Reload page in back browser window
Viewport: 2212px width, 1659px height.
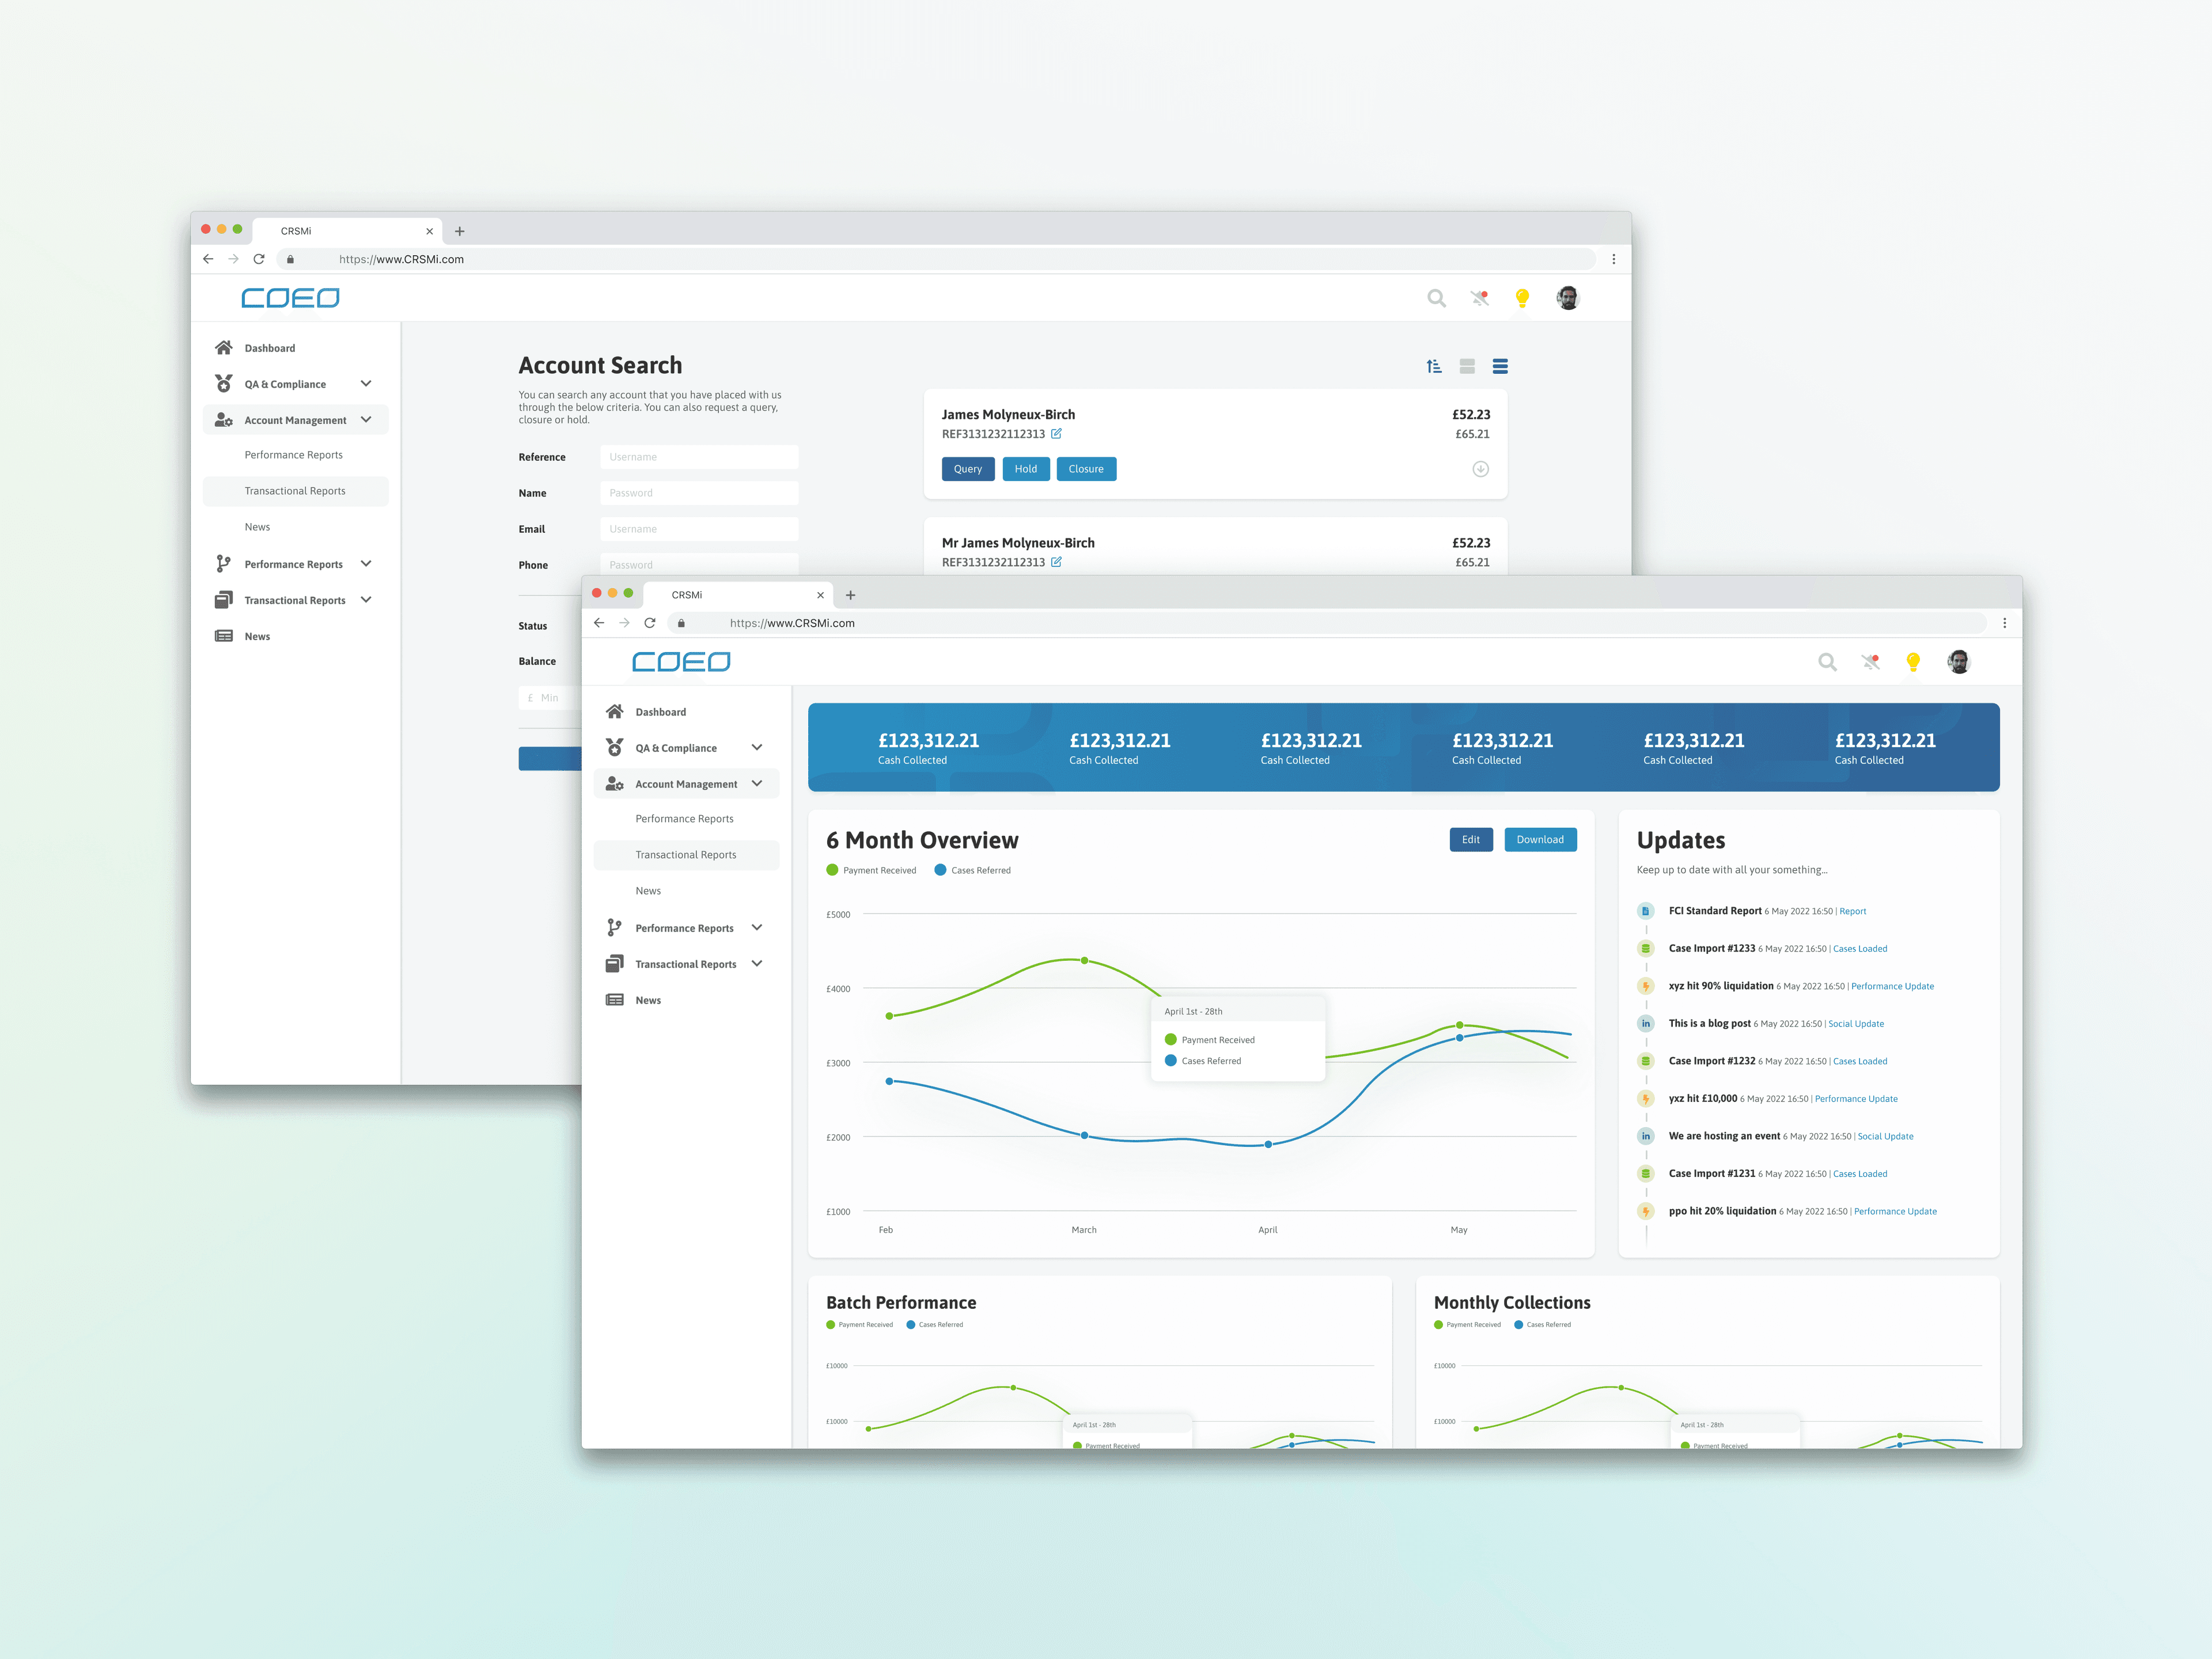pos(259,259)
